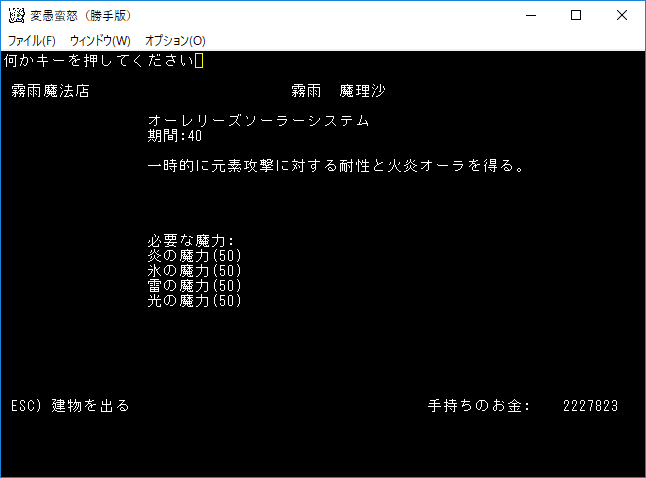646x478 pixels.
Task: Click the 期間:40 duration line
Action: pos(175,136)
